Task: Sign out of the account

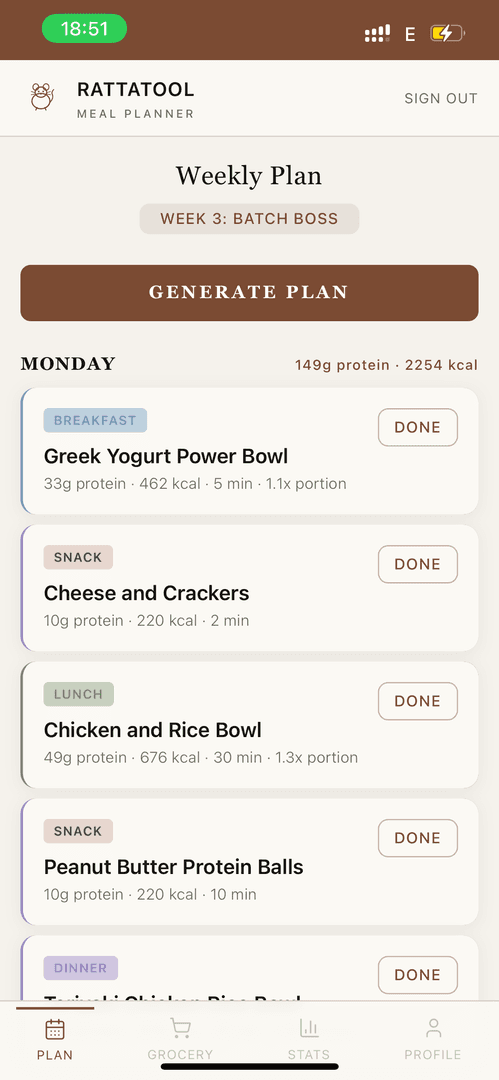Action: tap(441, 98)
